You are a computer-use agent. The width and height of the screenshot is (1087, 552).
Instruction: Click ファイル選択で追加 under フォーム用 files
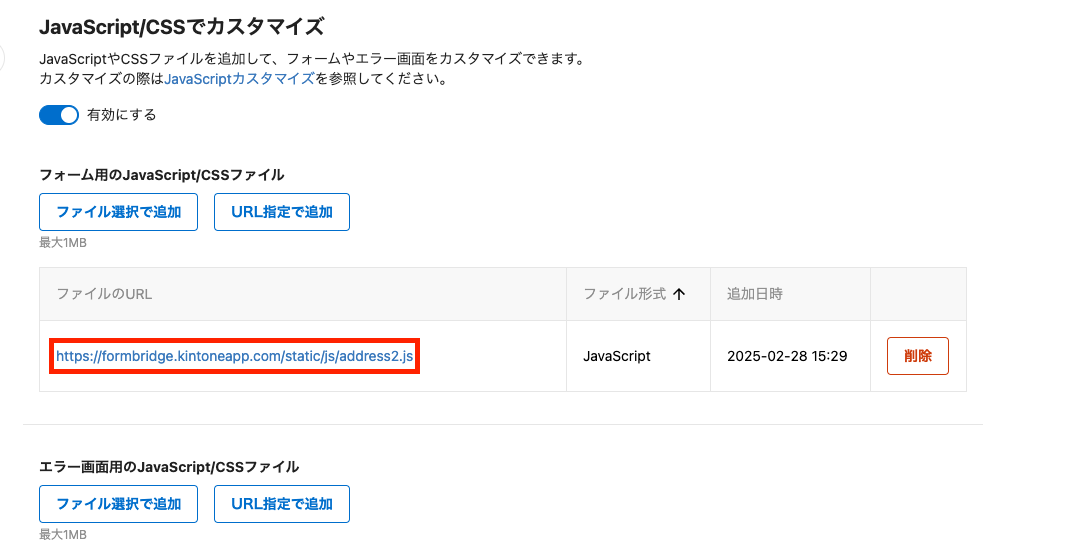(119, 212)
